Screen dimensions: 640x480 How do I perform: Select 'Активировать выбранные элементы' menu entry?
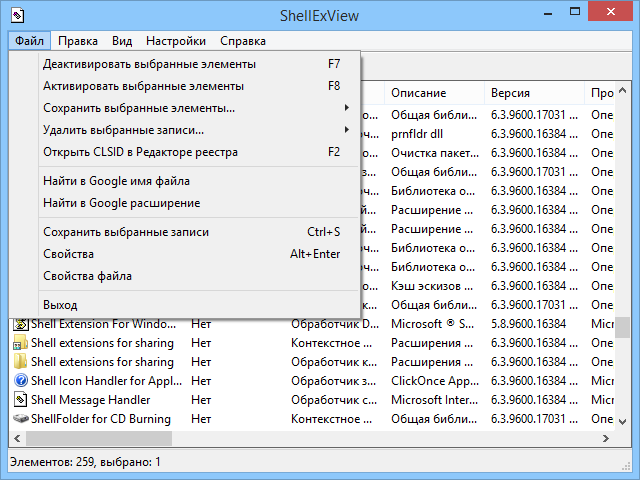click(x=143, y=86)
